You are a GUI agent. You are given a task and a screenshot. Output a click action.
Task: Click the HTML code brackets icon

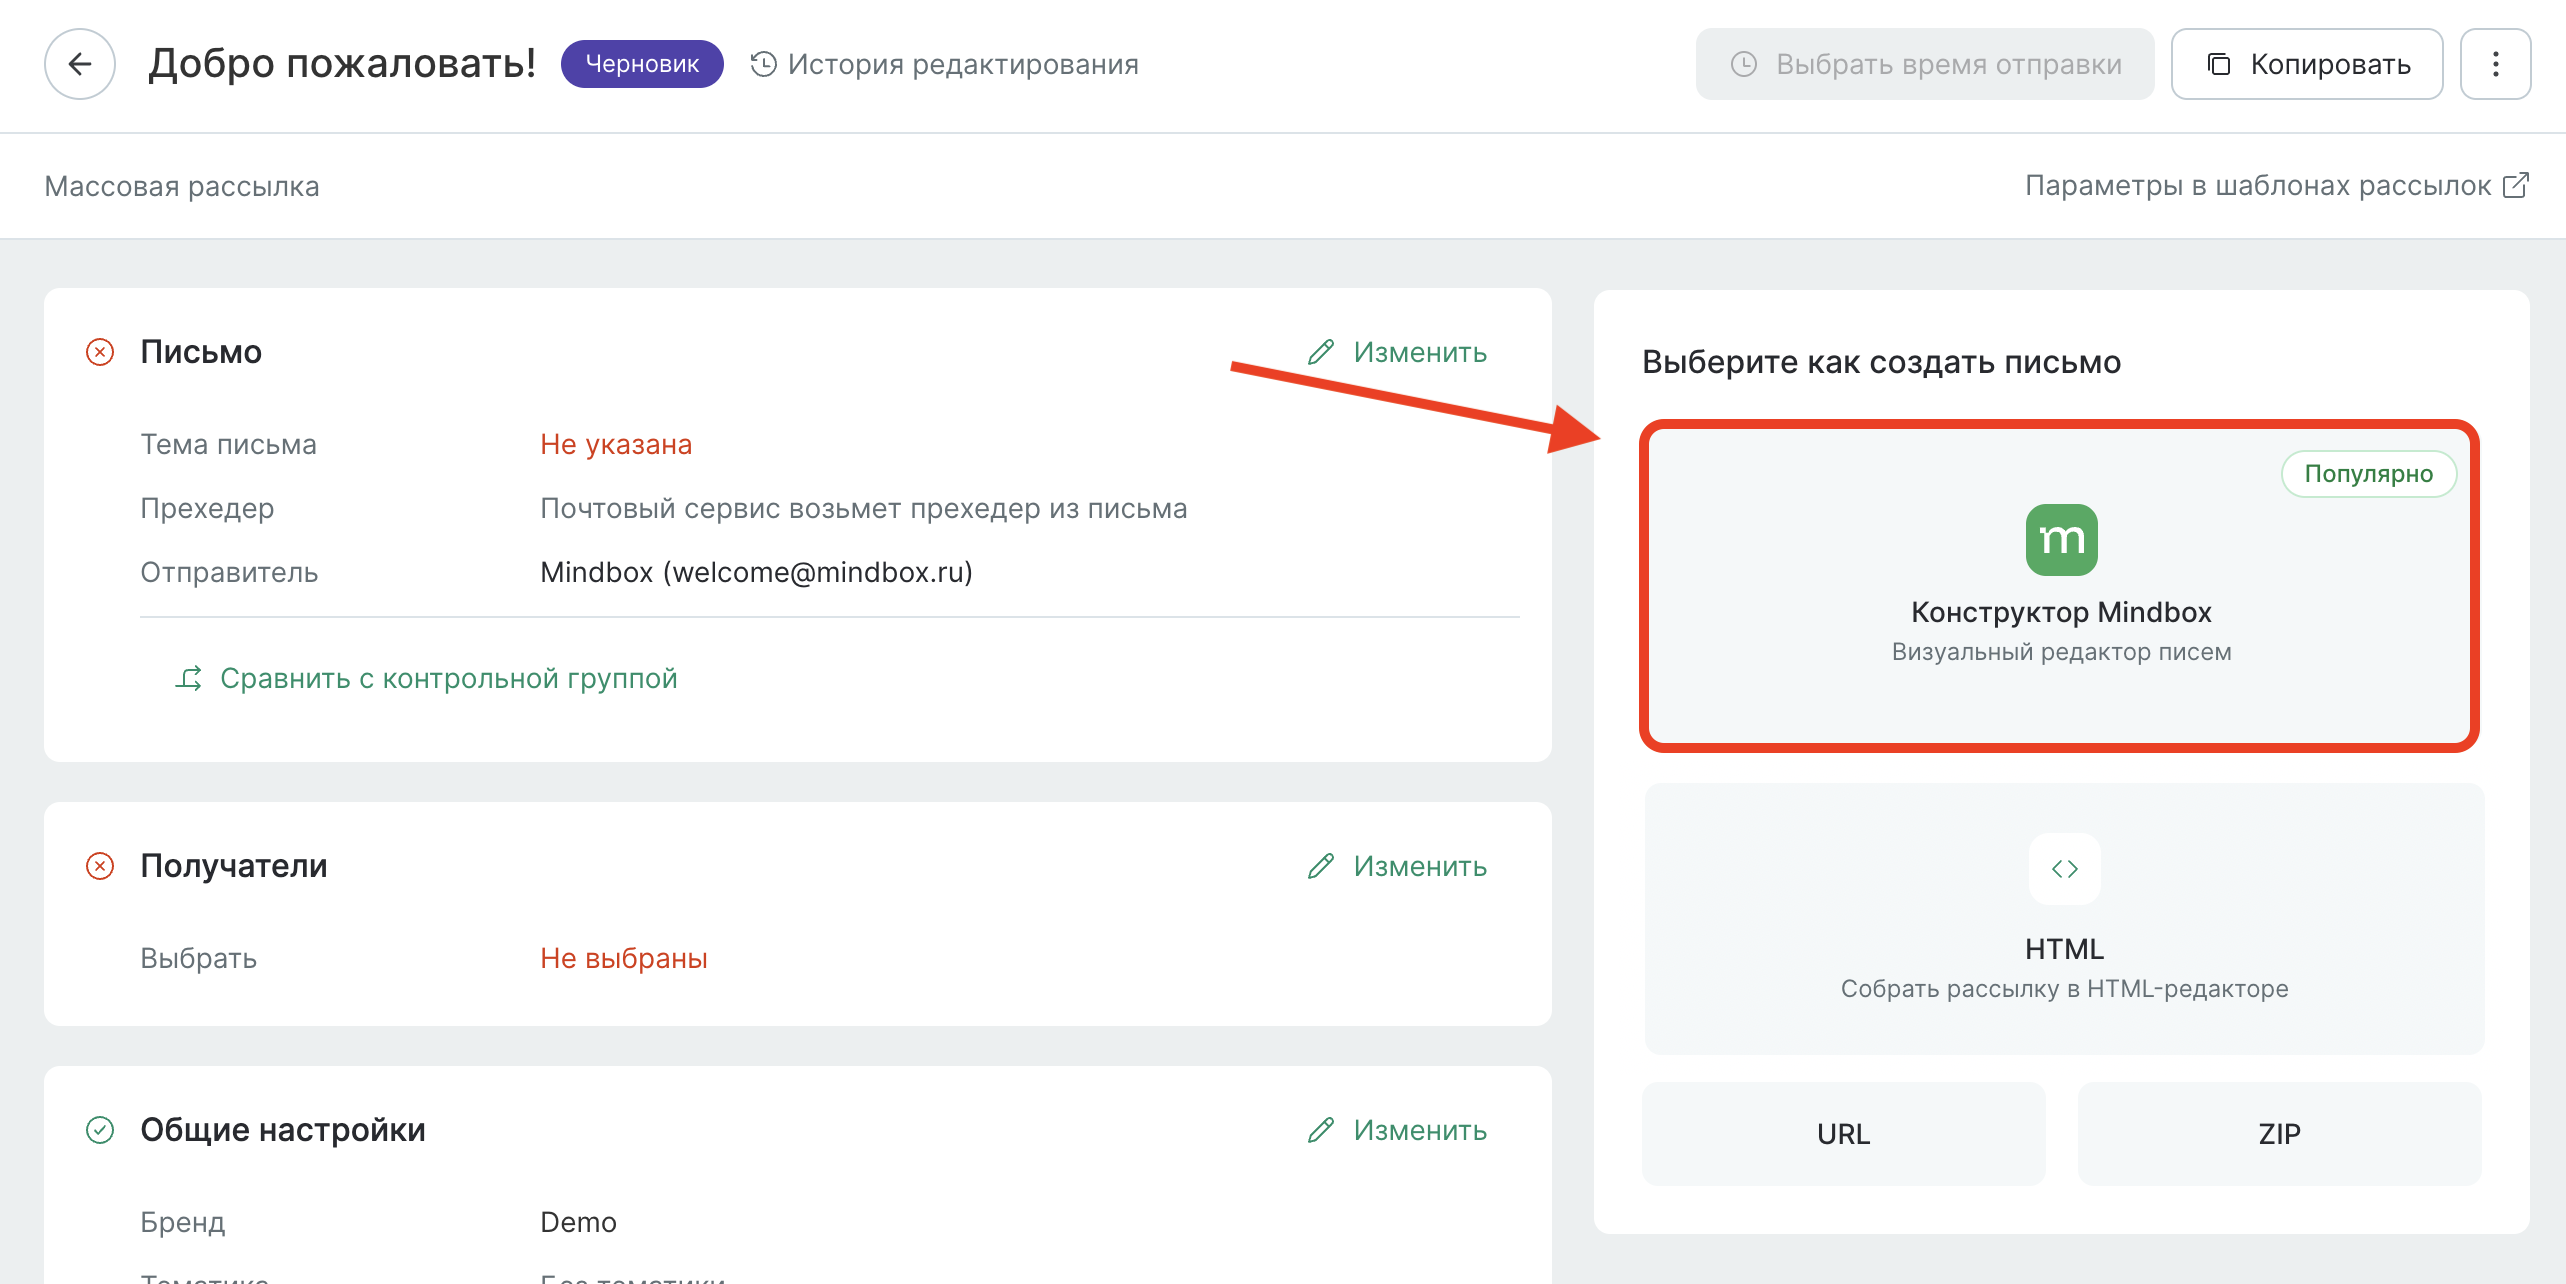coord(2063,868)
